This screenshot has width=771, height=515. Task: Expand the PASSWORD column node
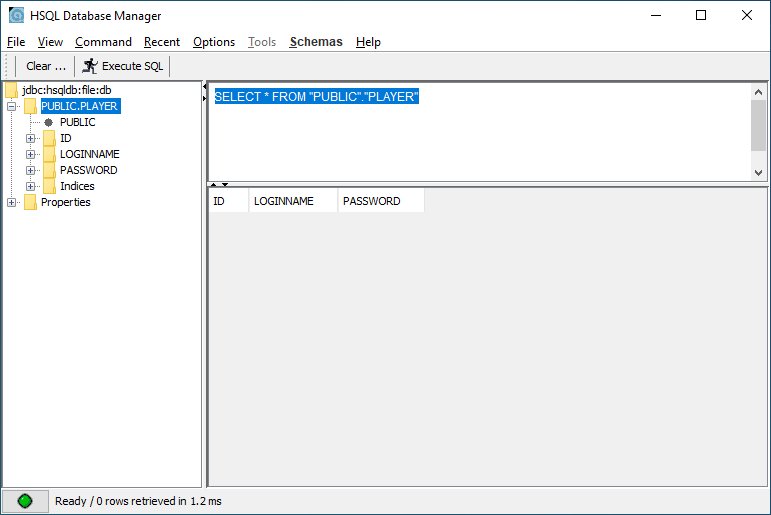point(31,170)
